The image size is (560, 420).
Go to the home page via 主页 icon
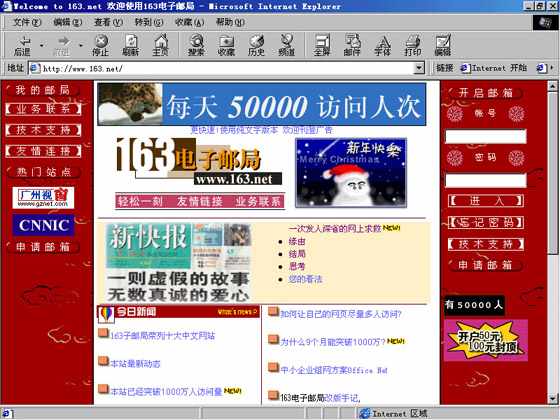click(x=160, y=45)
